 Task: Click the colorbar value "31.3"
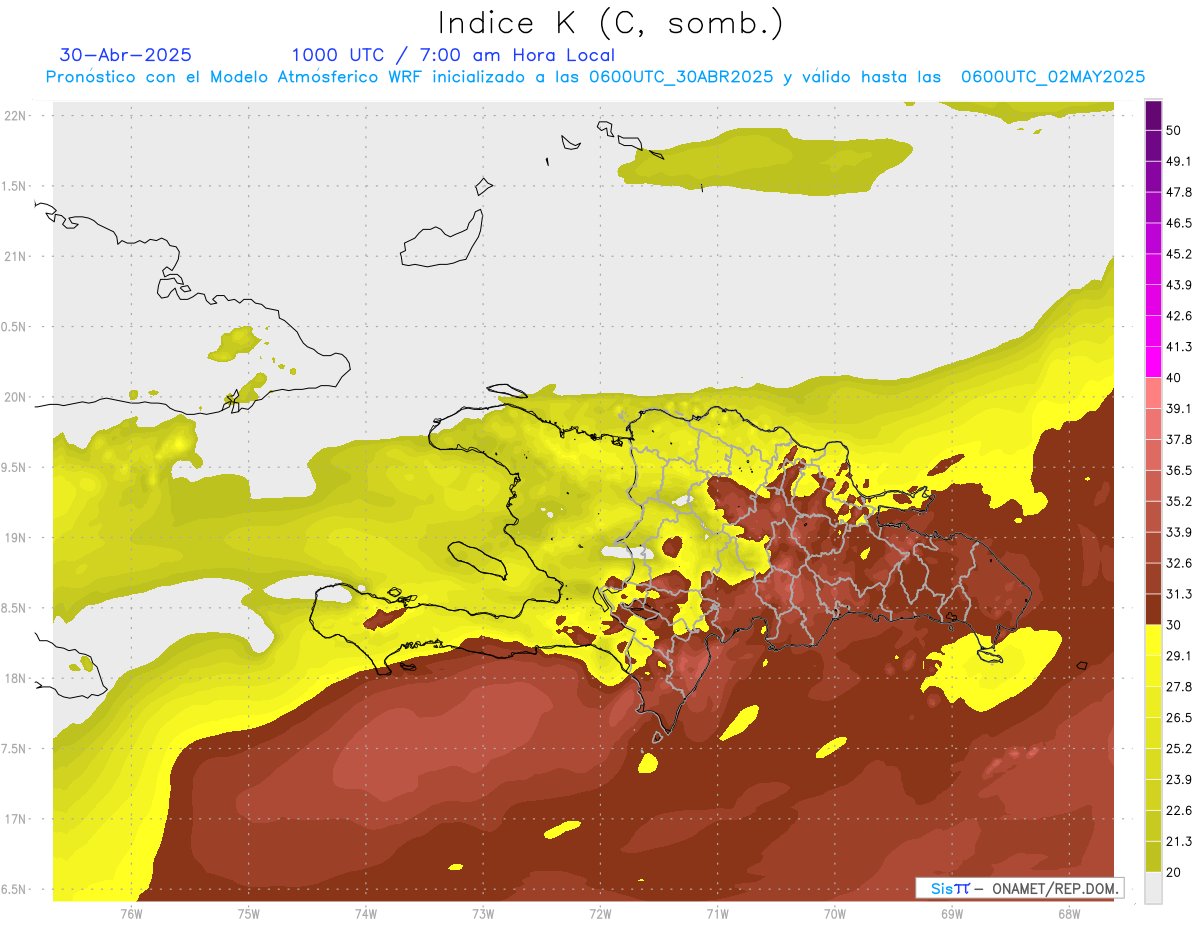[x=1180, y=594]
